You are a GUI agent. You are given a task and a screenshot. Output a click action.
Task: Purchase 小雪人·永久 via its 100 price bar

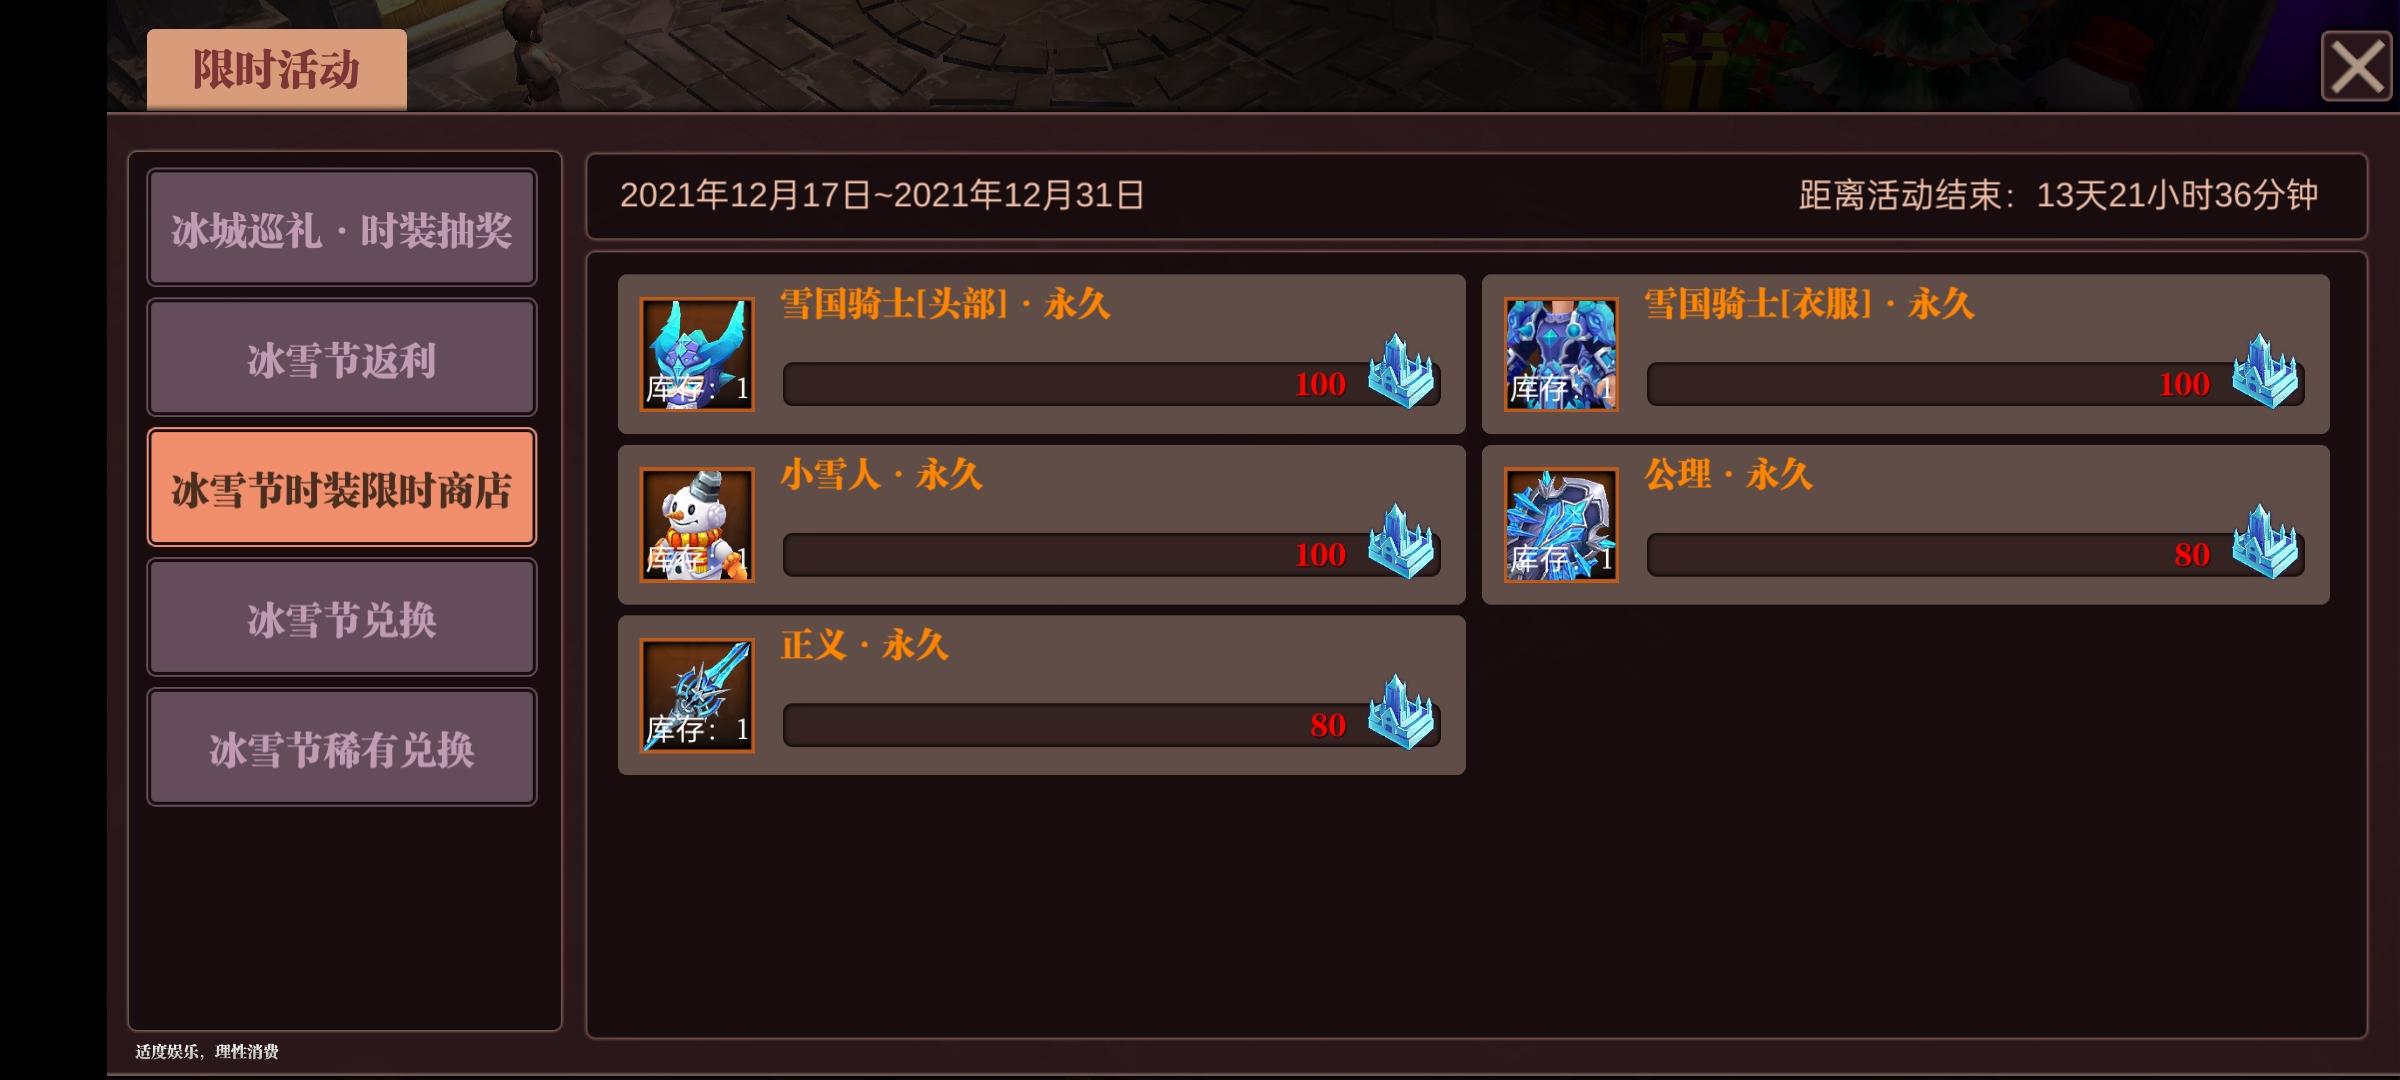pos(1111,555)
